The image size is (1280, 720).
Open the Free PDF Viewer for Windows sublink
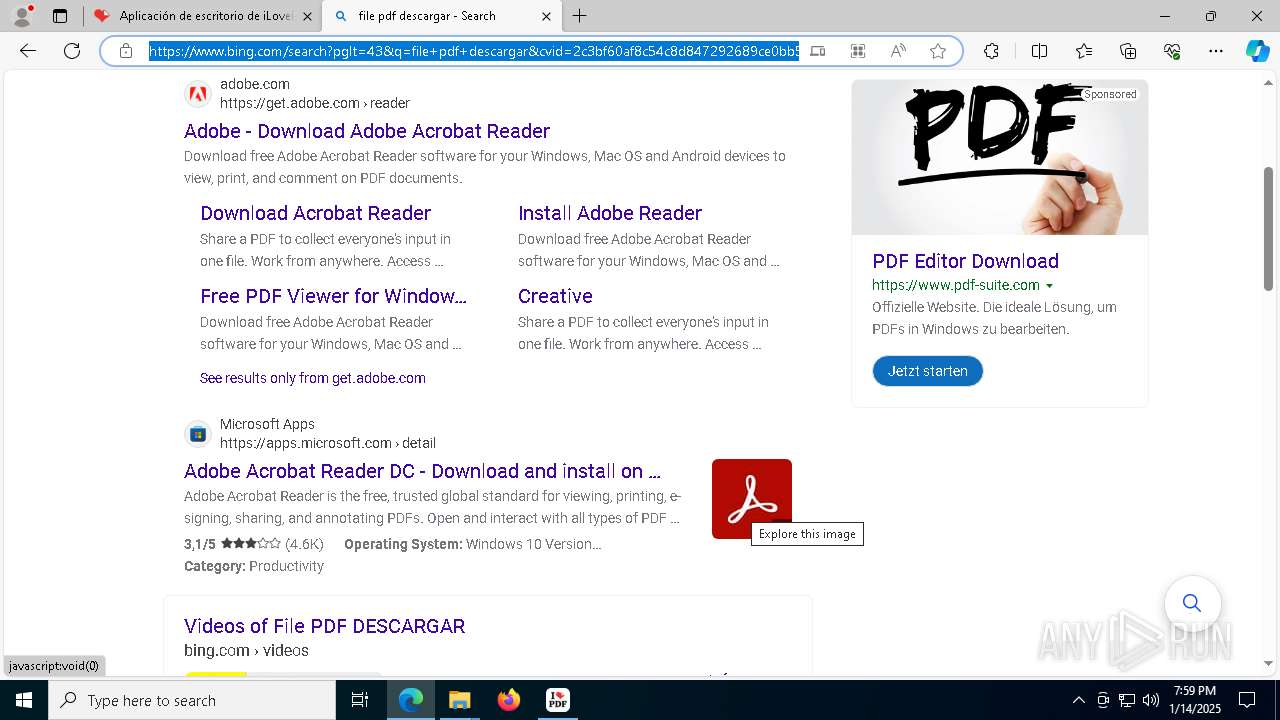333,296
